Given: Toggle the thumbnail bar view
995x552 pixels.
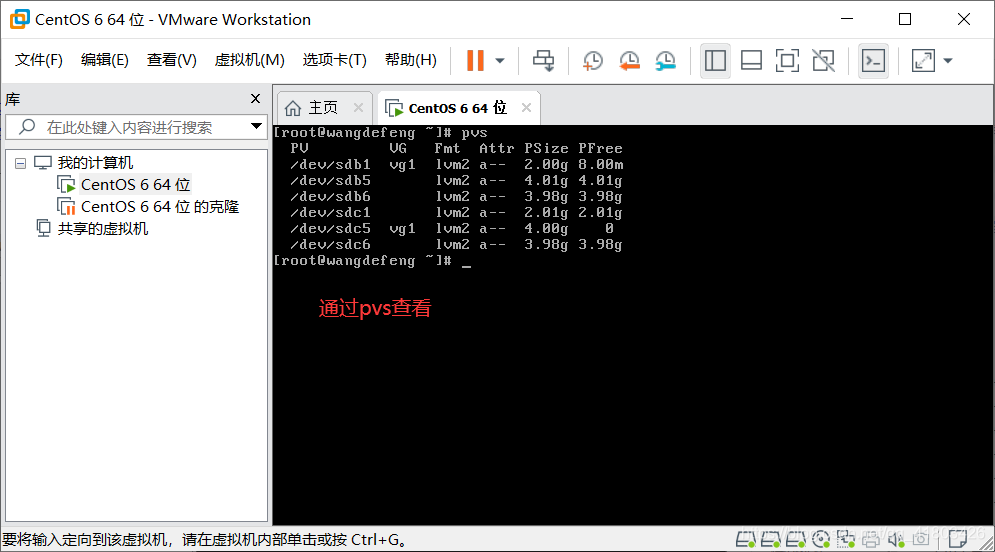Looking at the screenshot, I should click(x=751, y=61).
